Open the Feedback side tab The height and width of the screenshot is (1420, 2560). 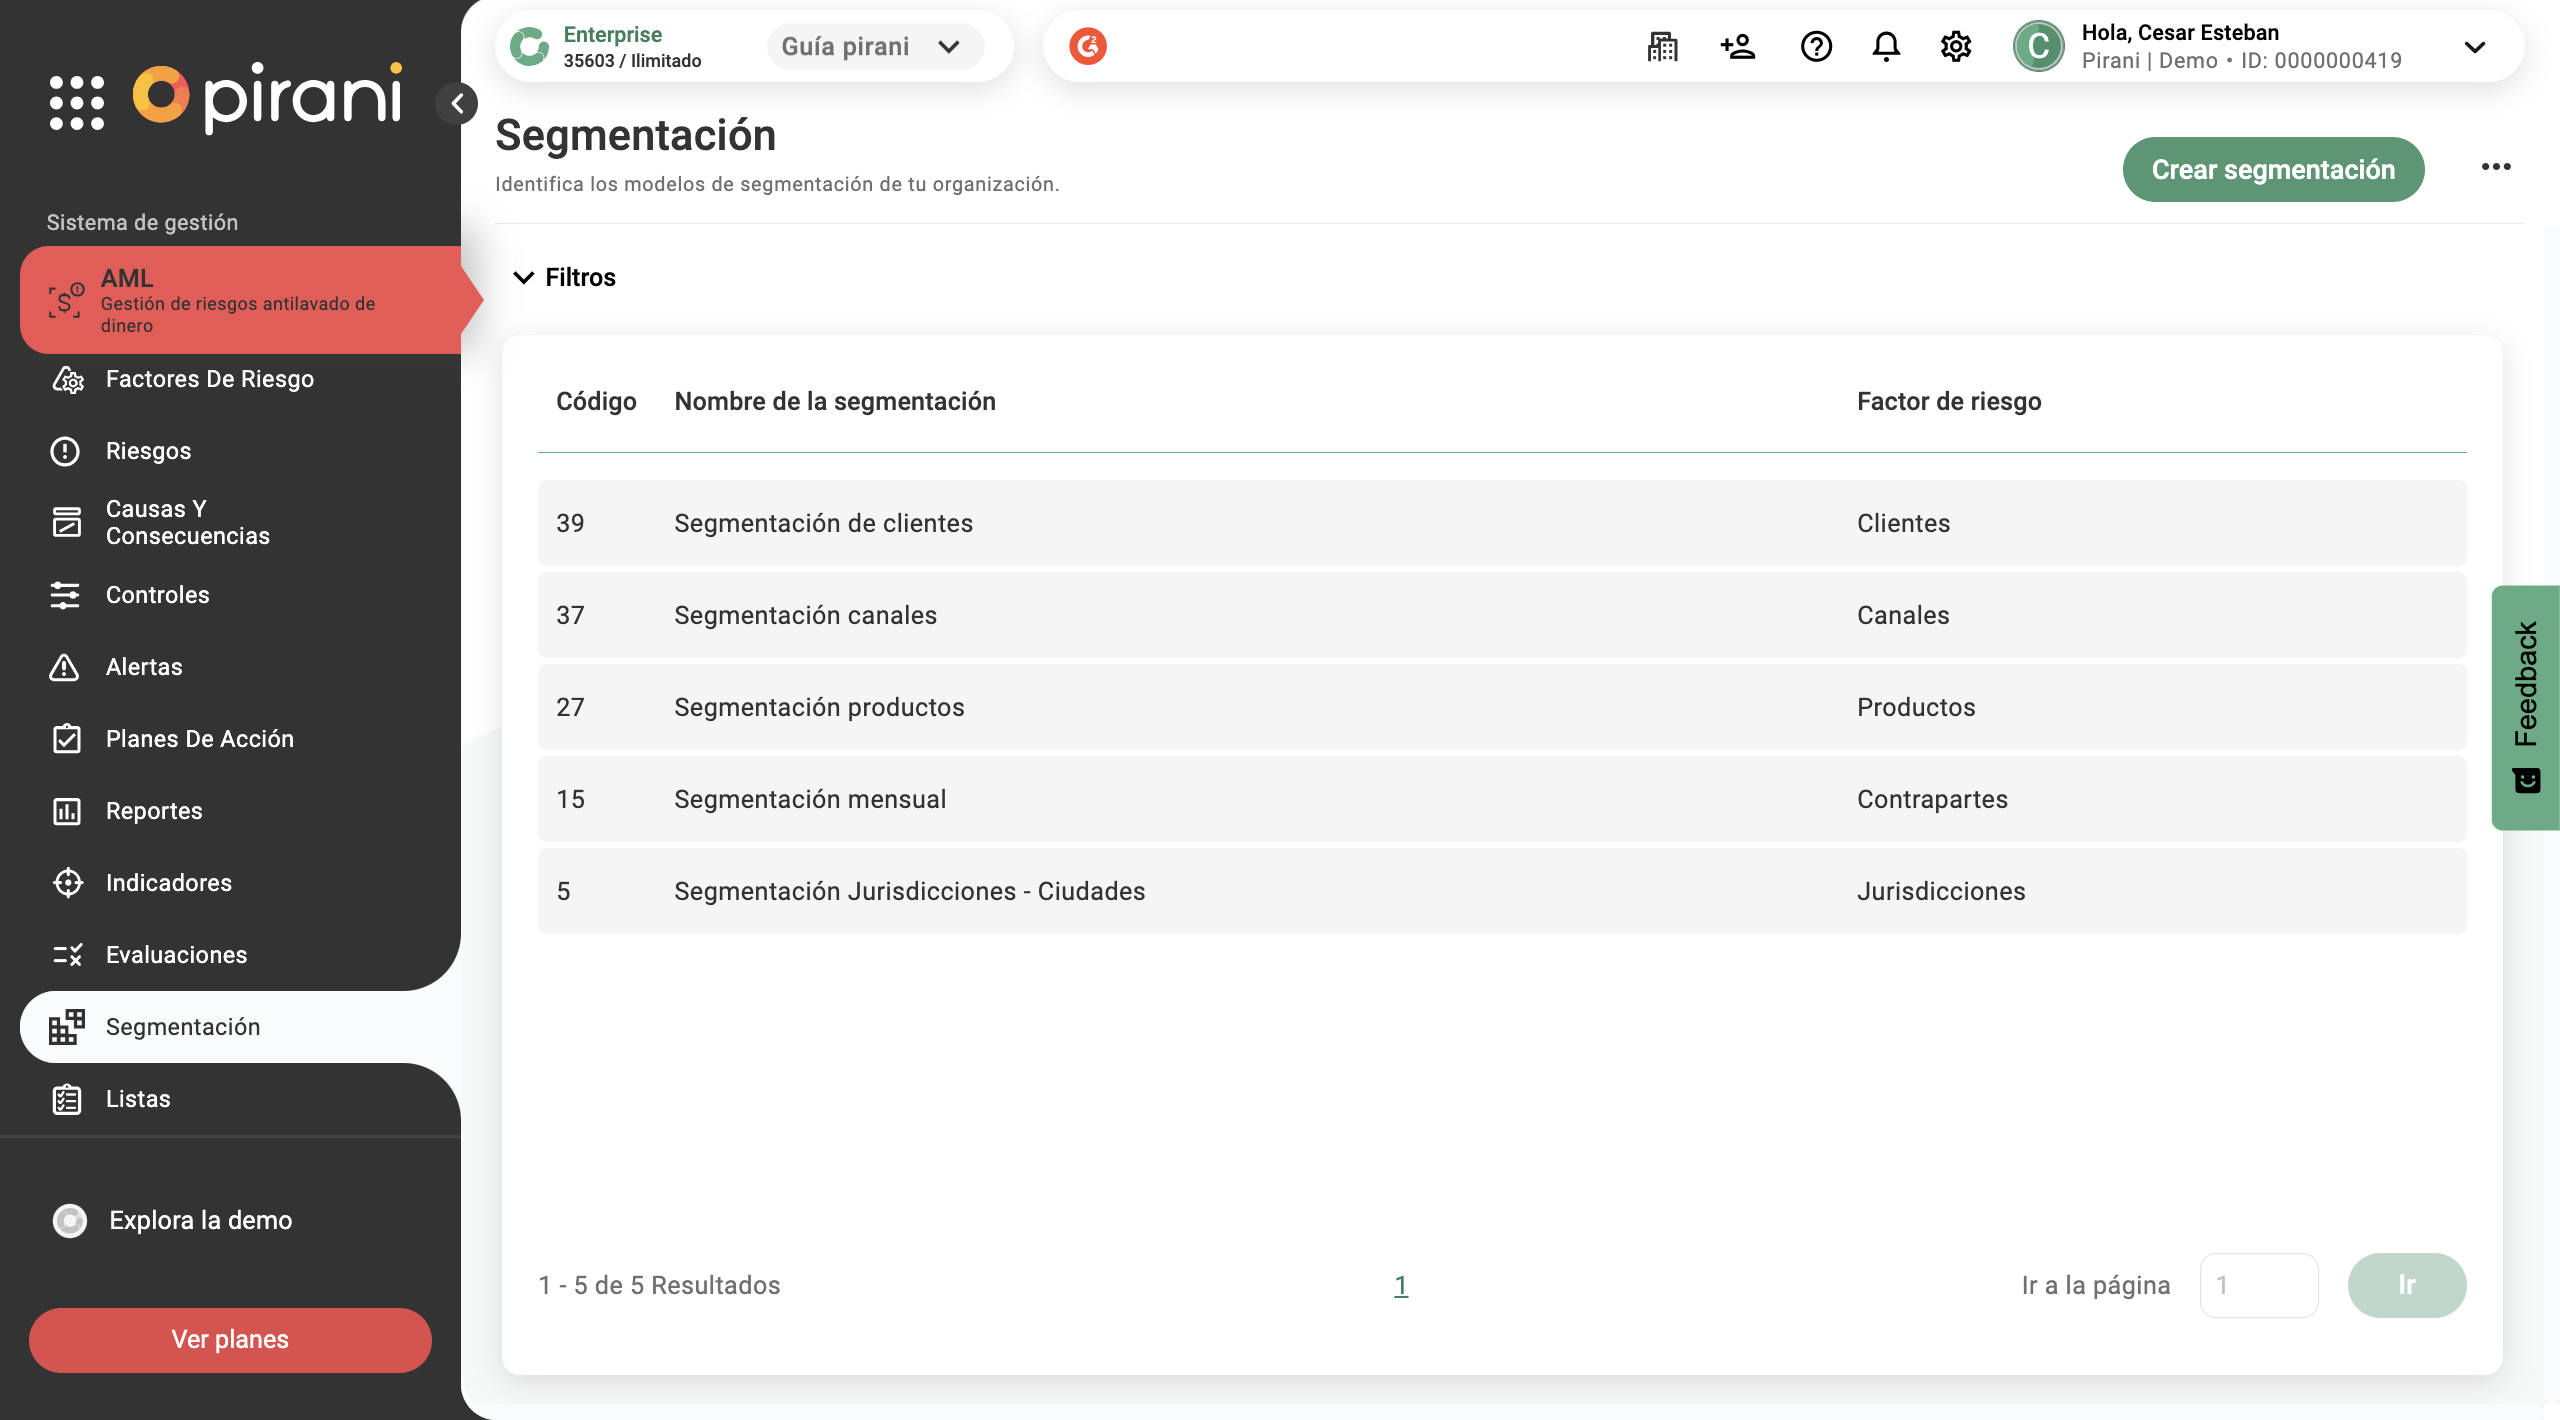pos(2526,707)
